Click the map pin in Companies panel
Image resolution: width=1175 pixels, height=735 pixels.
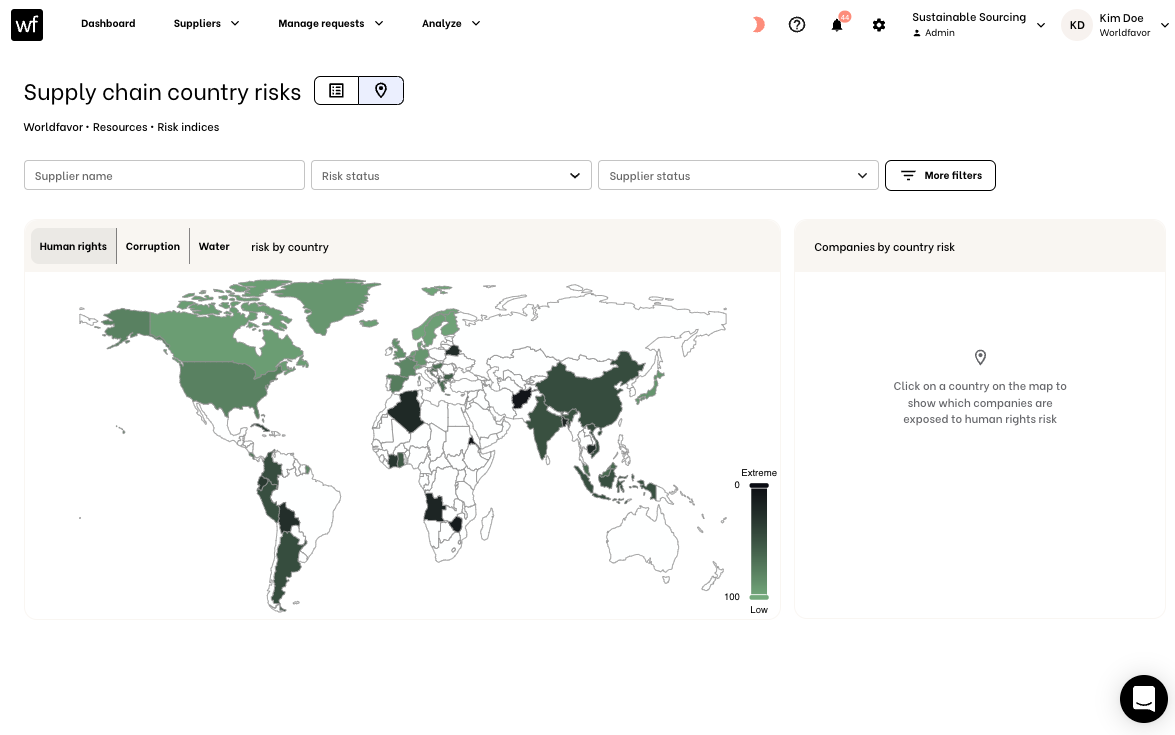point(980,357)
